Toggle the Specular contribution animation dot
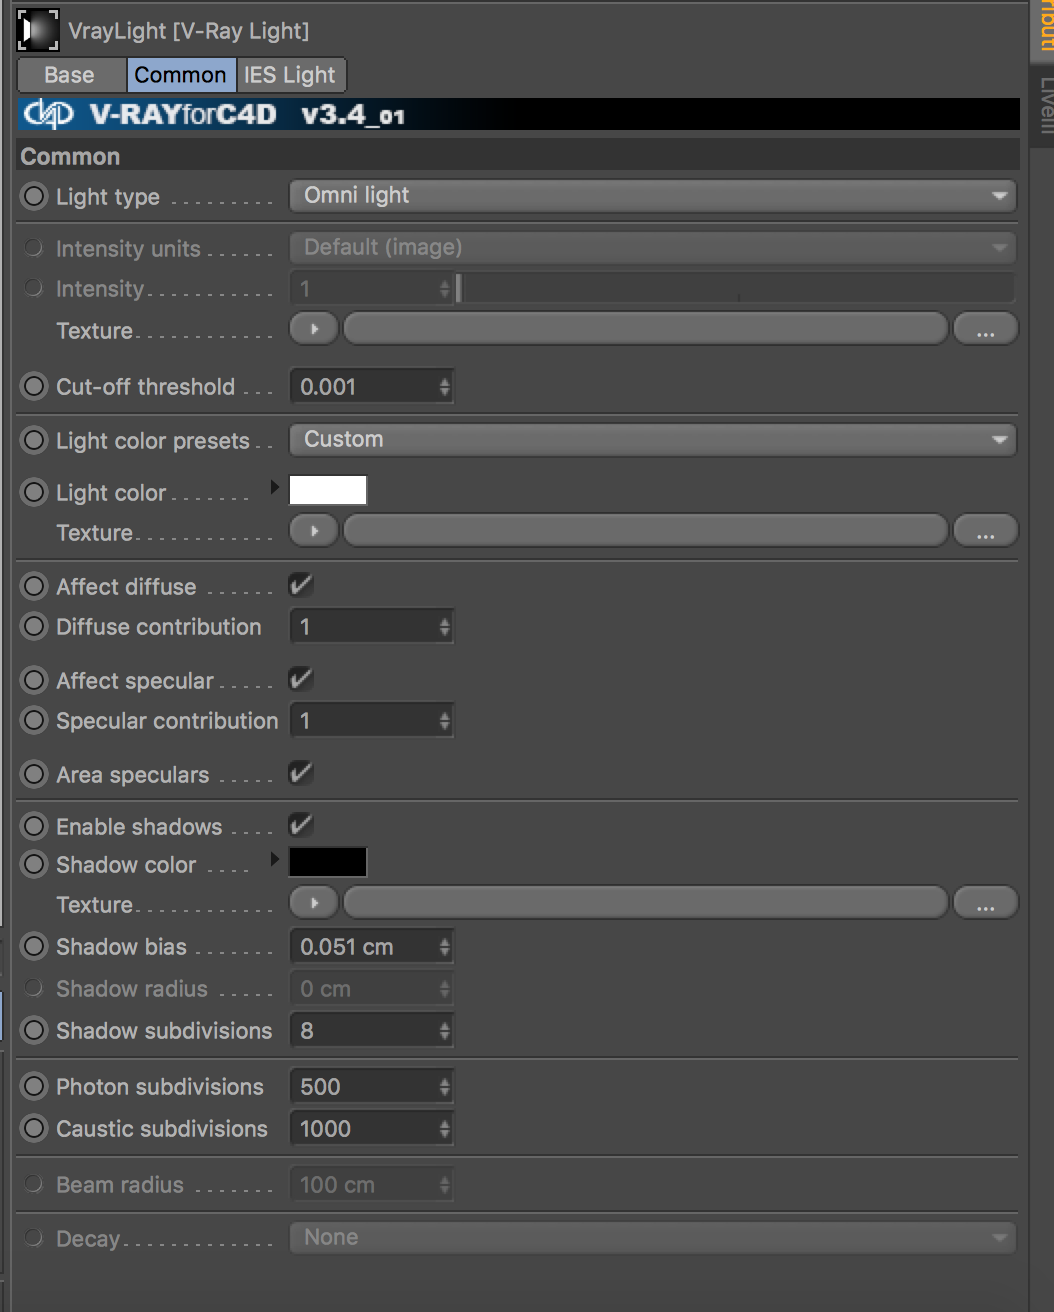This screenshot has height=1312, width=1054. [x=35, y=720]
